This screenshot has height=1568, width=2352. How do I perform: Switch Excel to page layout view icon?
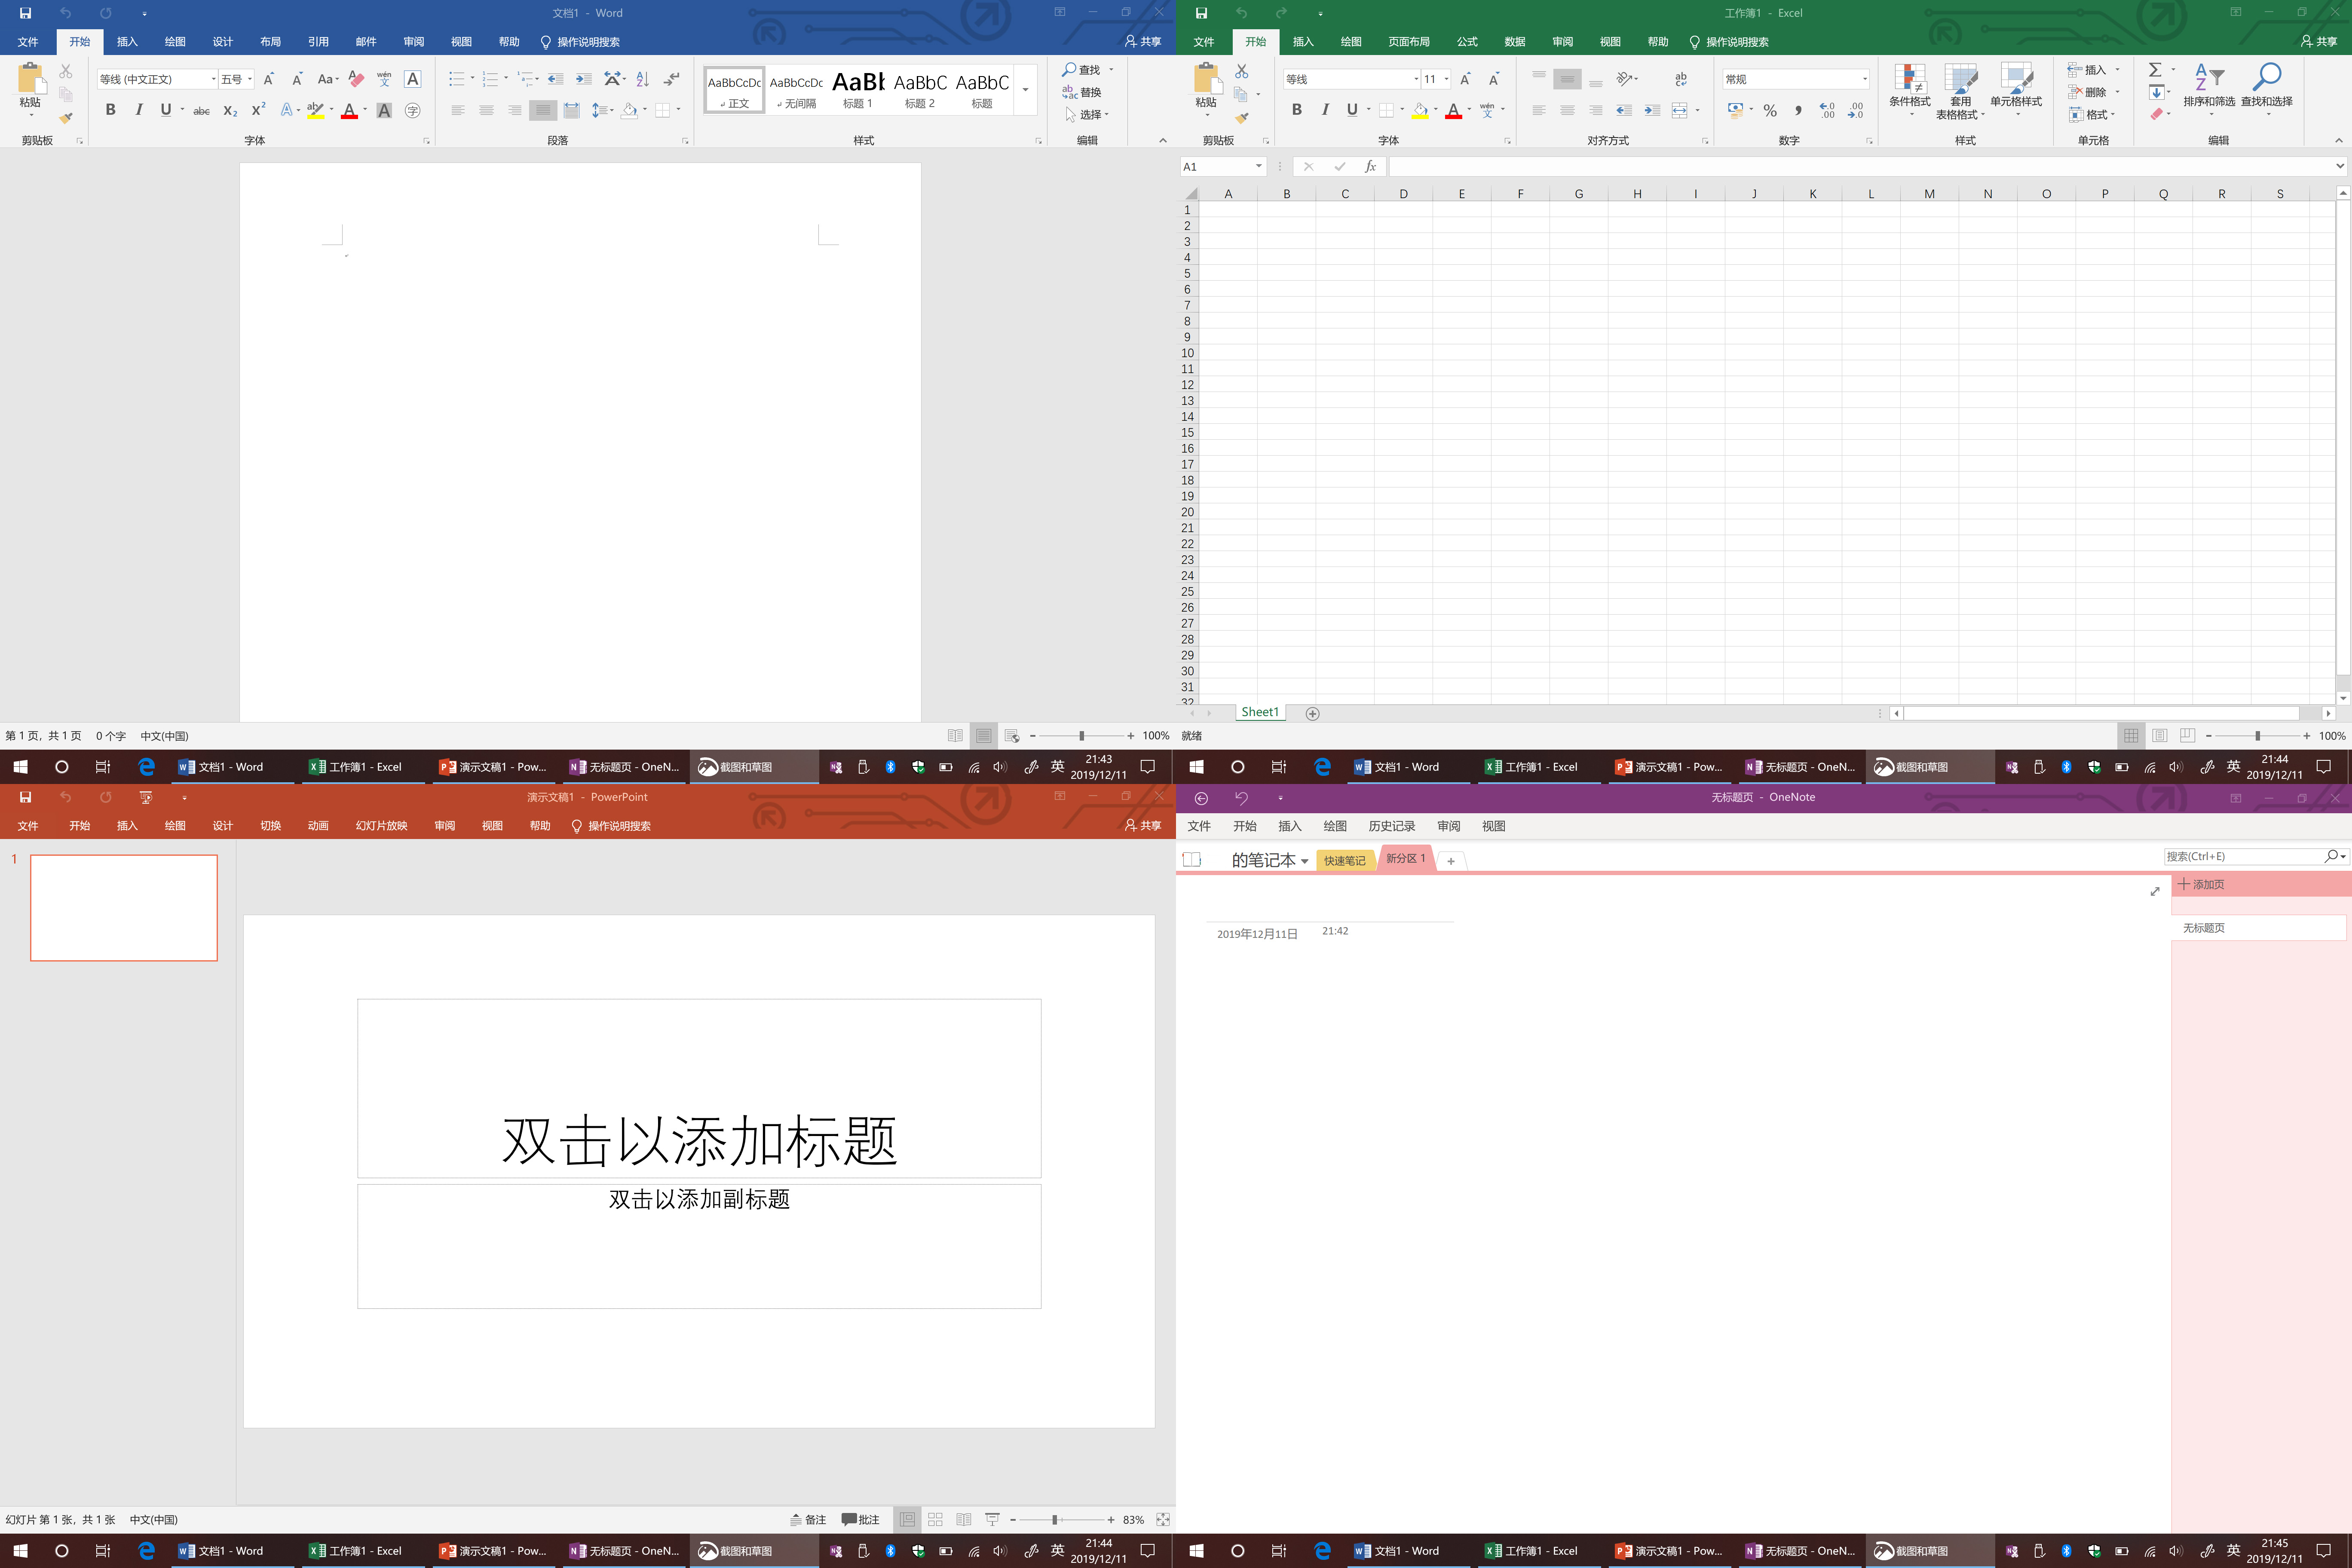point(2160,736)
